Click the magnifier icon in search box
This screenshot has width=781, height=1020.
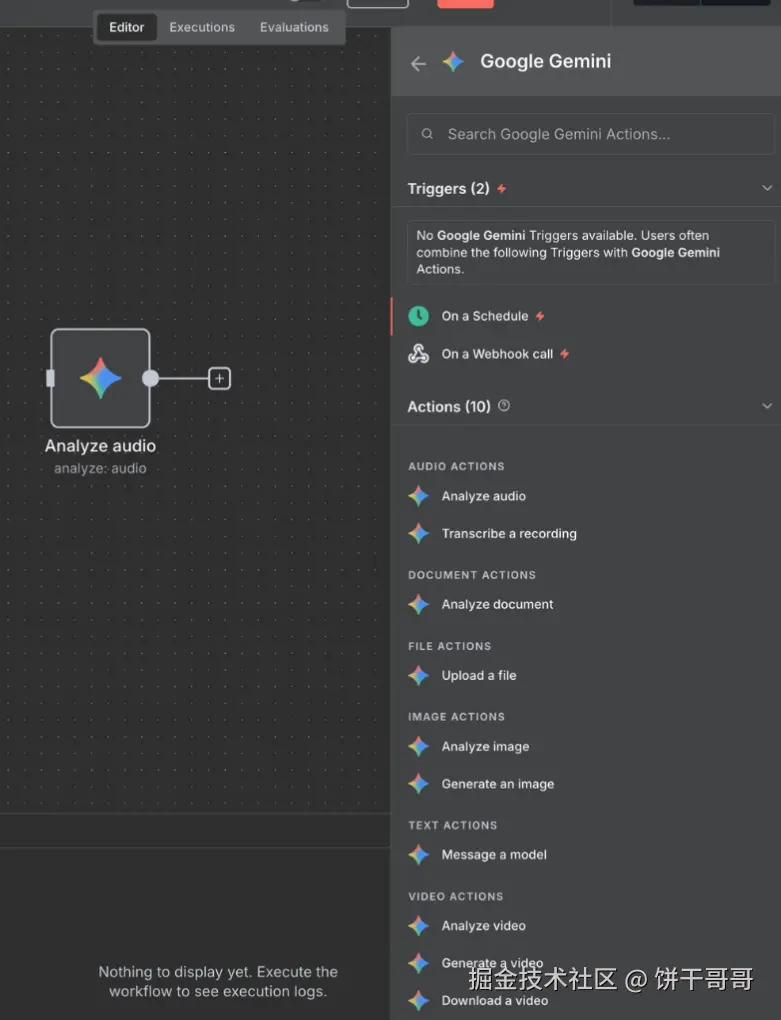coord(427,134)
